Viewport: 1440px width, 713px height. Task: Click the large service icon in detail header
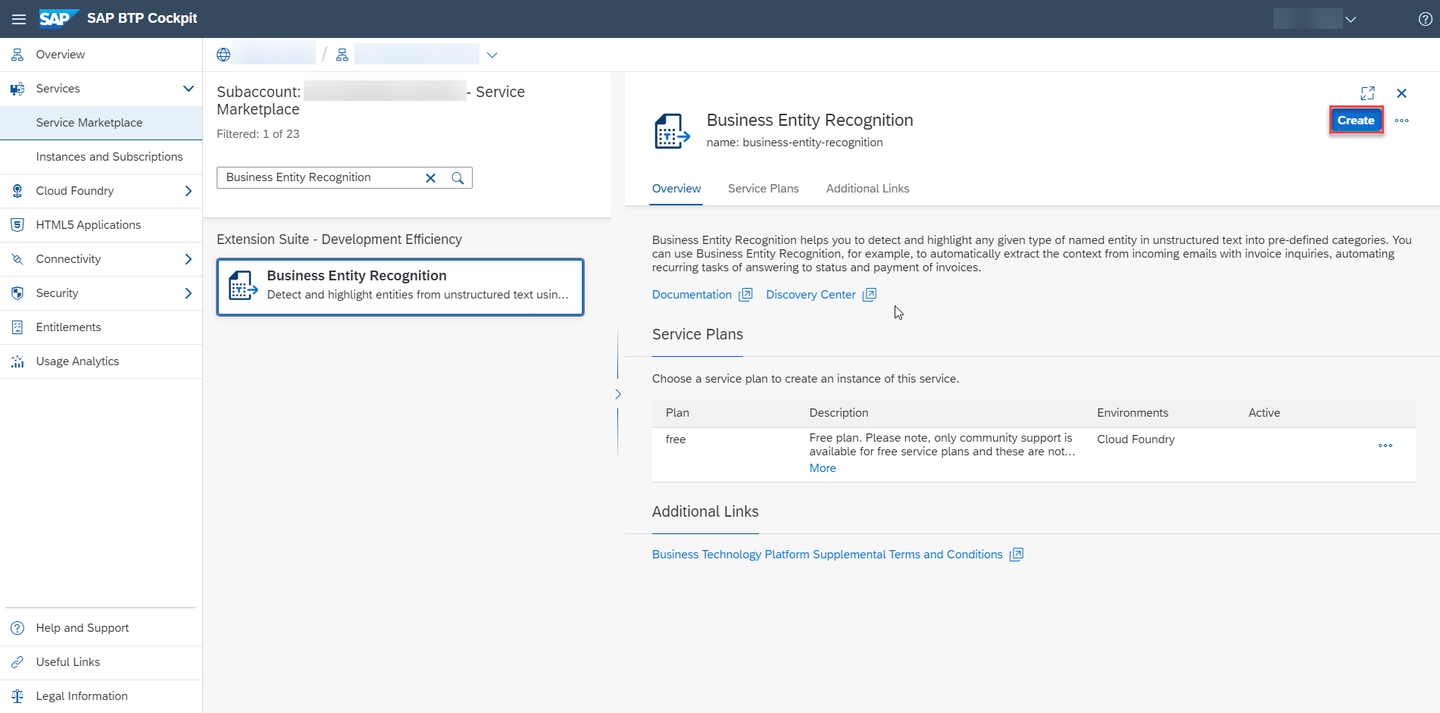tap(672, 131)
